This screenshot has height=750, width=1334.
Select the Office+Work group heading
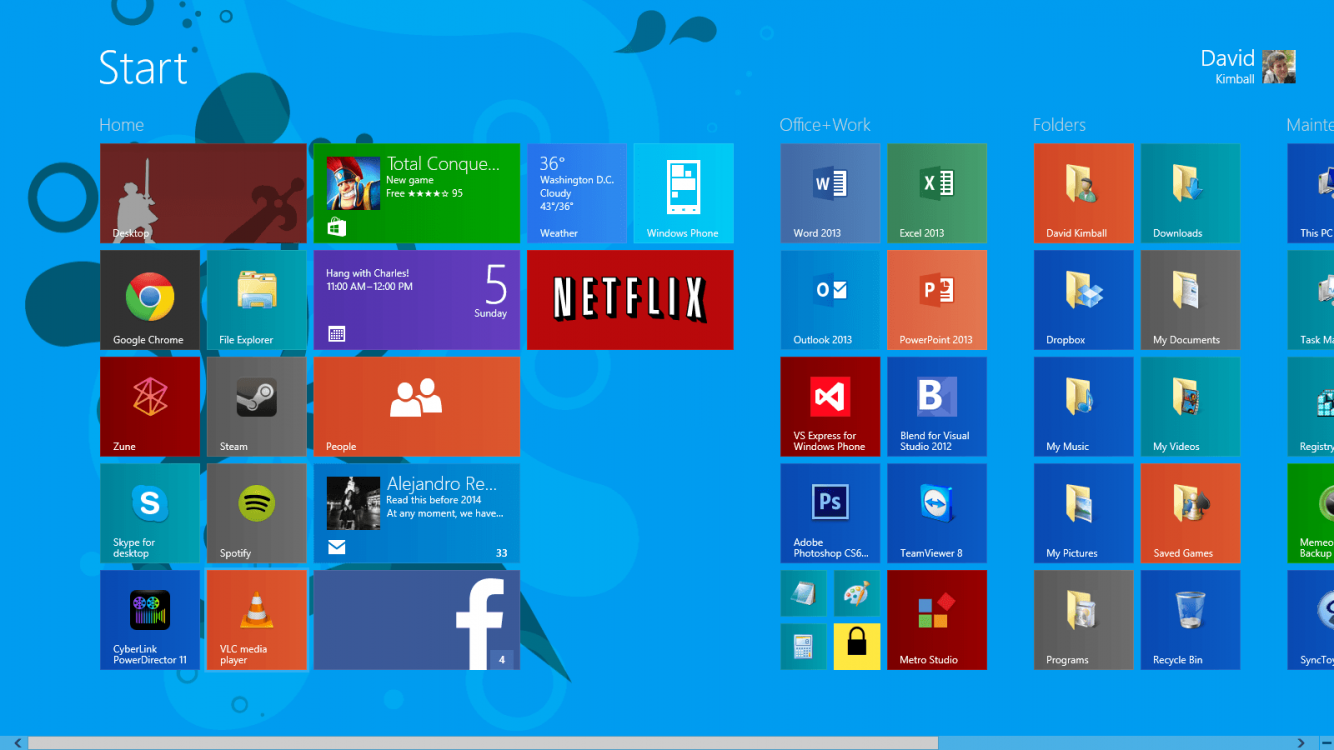click(x=825, y=125)
